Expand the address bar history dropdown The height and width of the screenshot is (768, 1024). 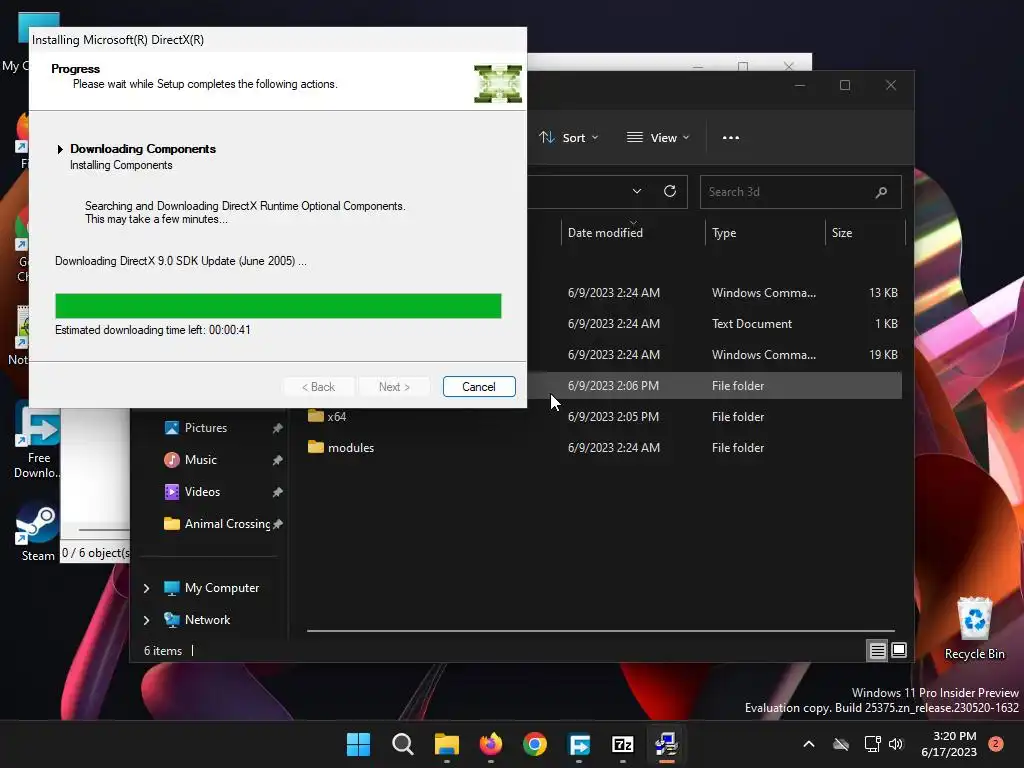coord(637,191)
